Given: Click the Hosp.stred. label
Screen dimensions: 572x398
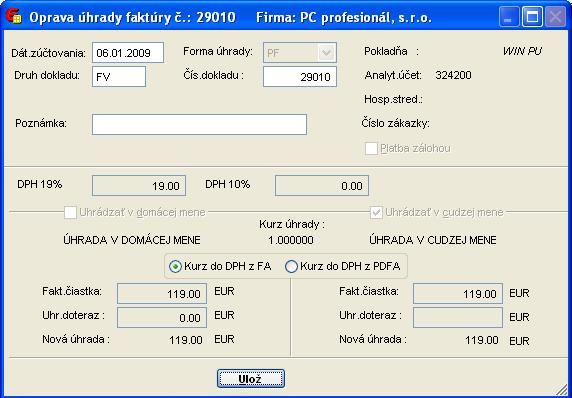Looking at the screenshot, I should (393, 99).
